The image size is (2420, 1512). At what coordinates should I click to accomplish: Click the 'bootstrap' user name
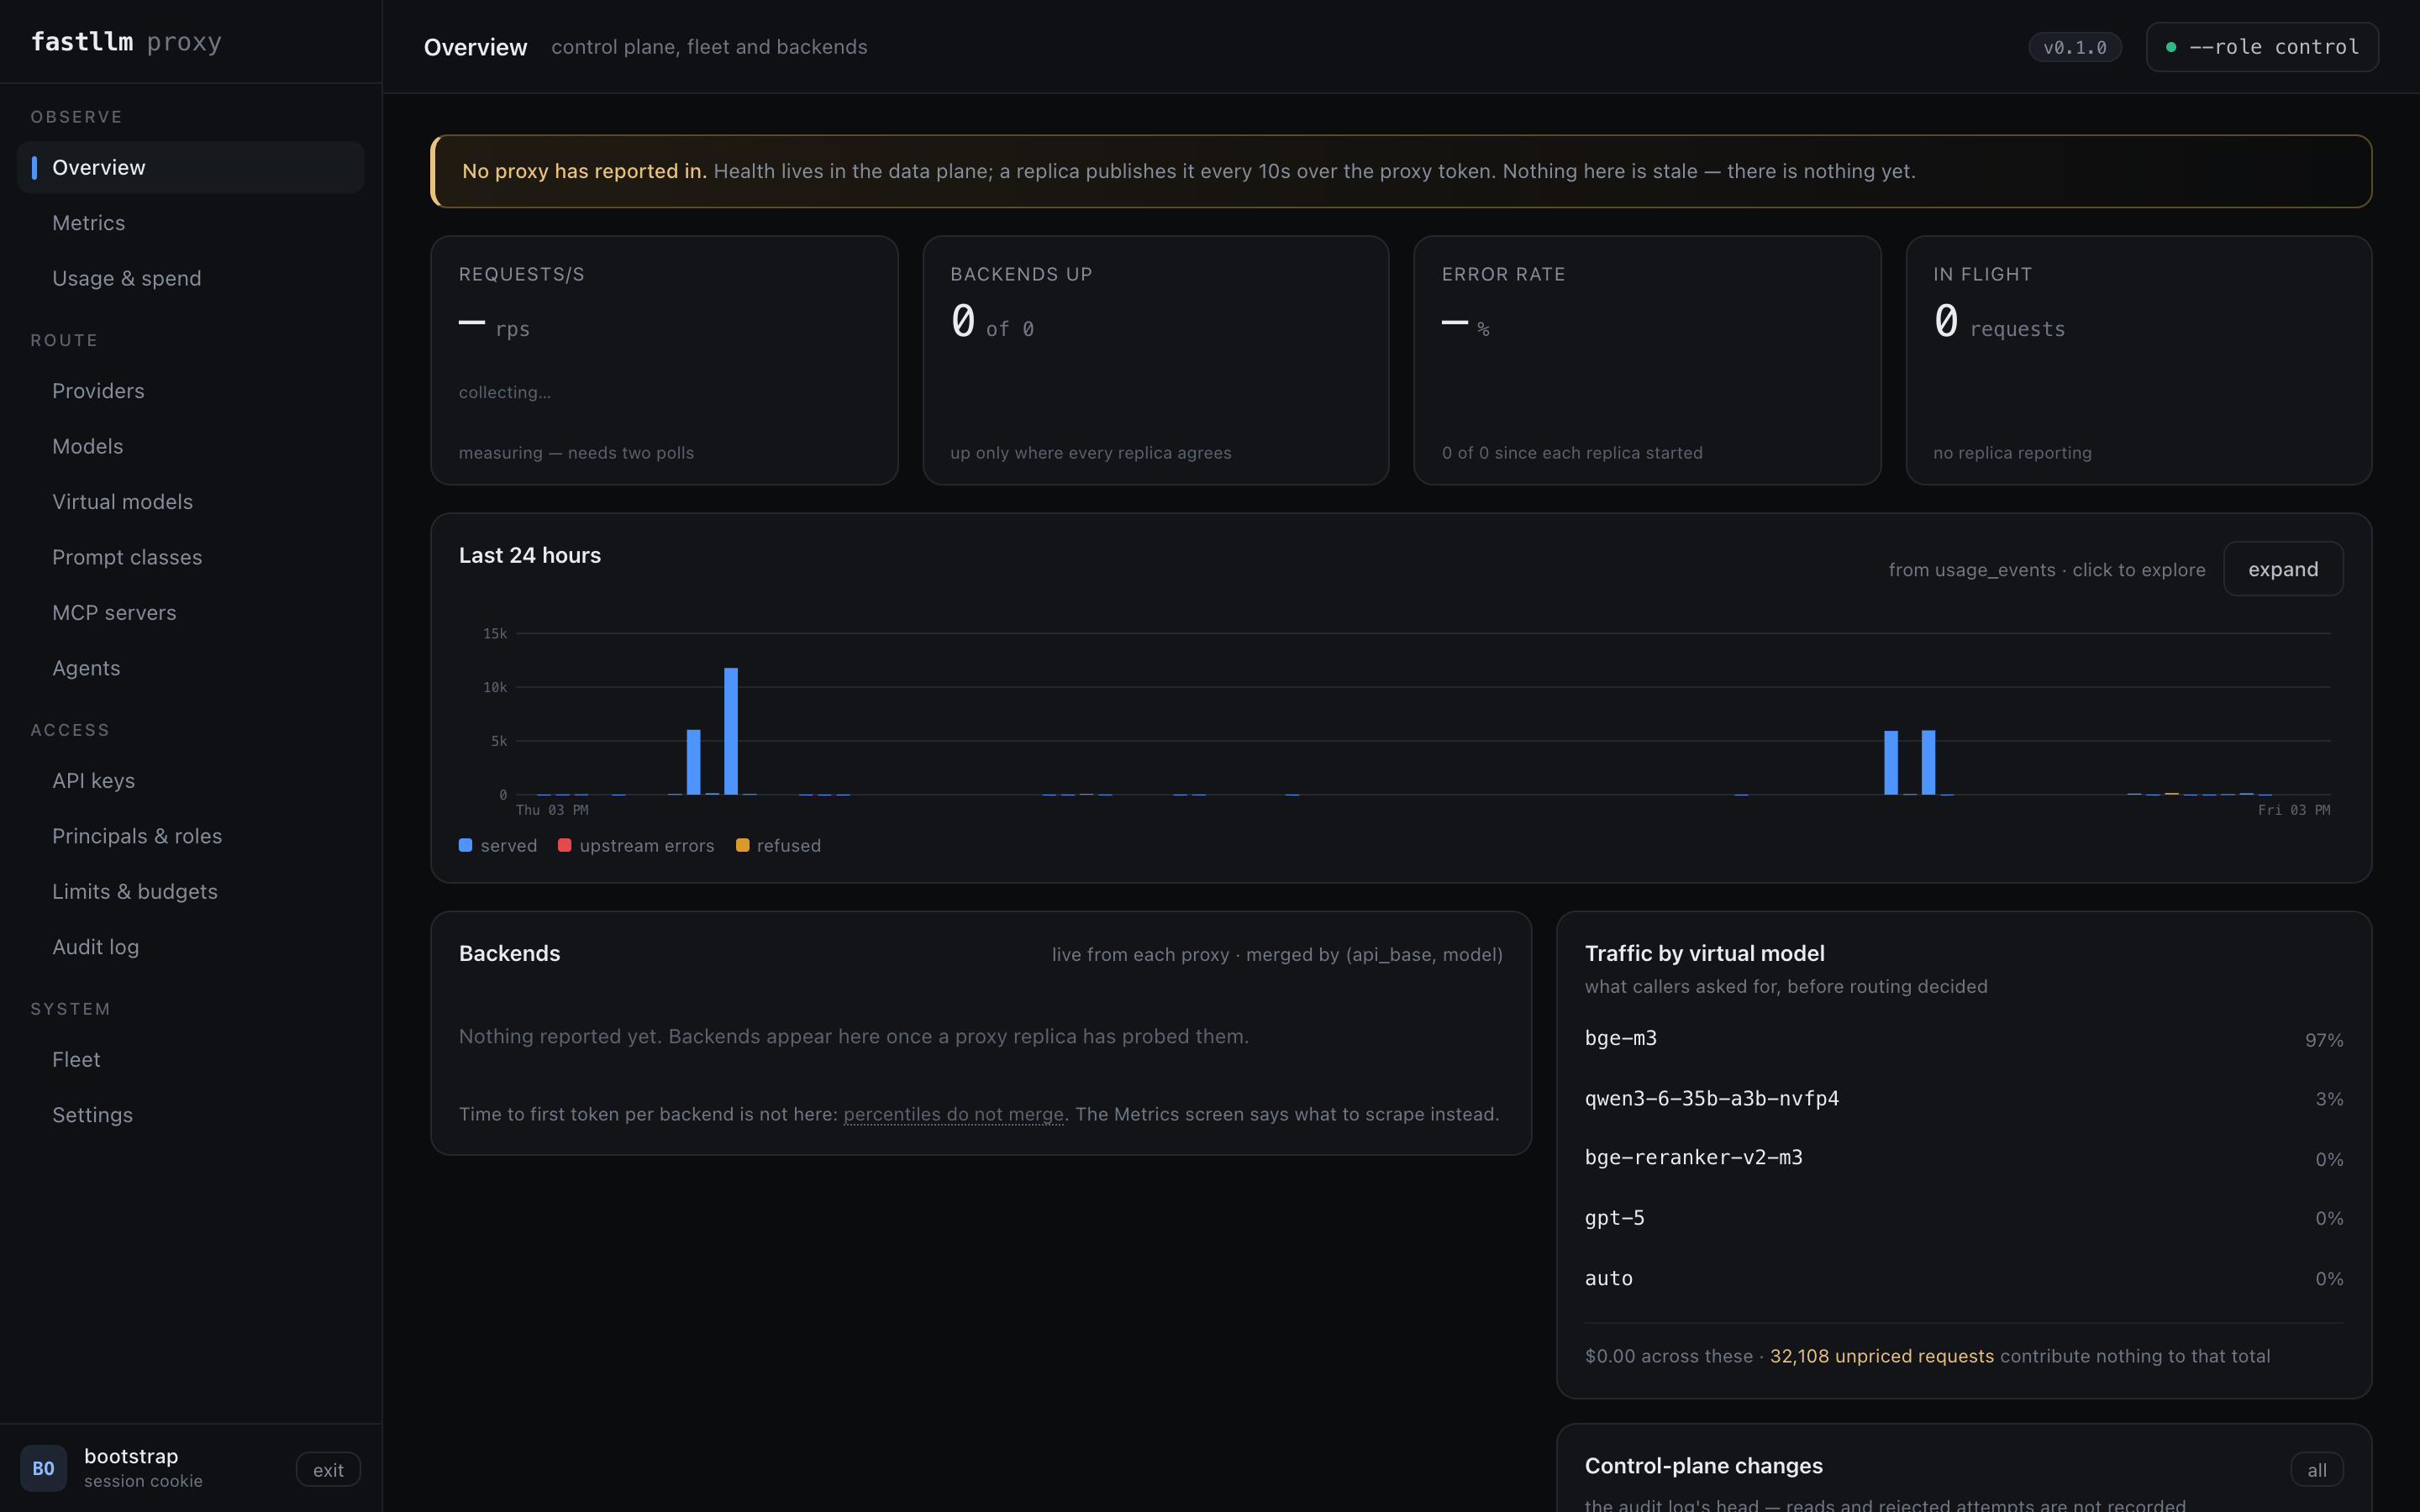(131, 1456)
